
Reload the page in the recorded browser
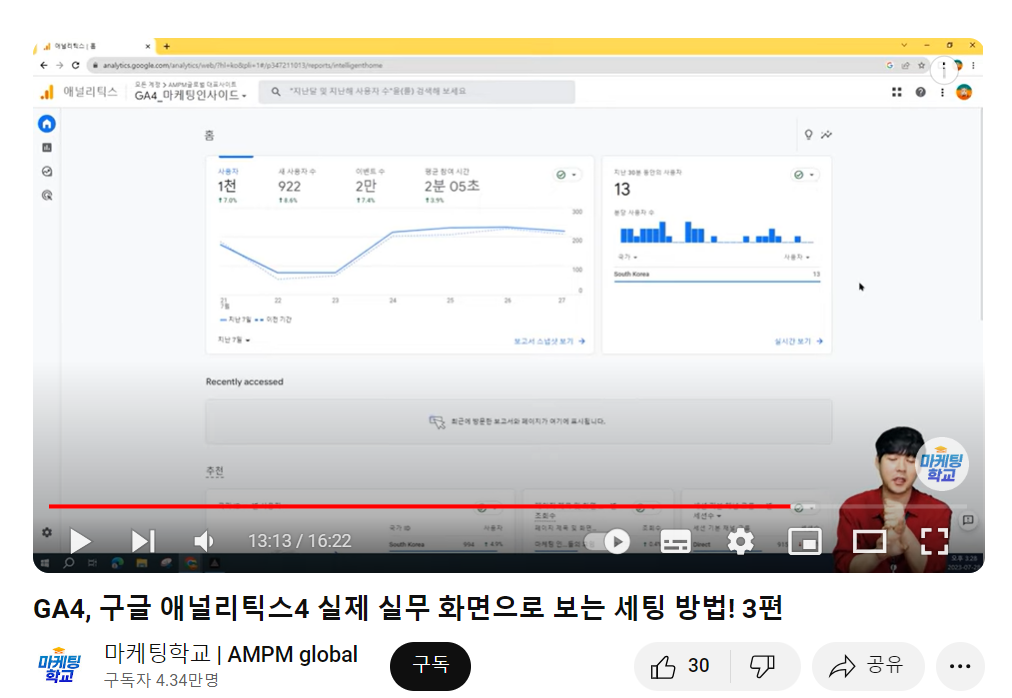[76, 65]
